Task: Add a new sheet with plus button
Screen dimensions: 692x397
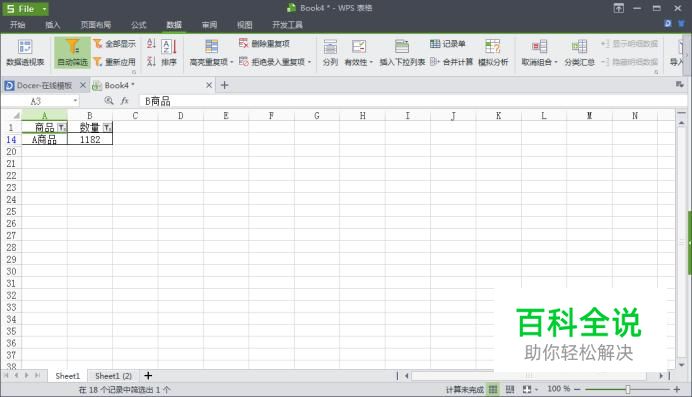Action: pos(148,376)
